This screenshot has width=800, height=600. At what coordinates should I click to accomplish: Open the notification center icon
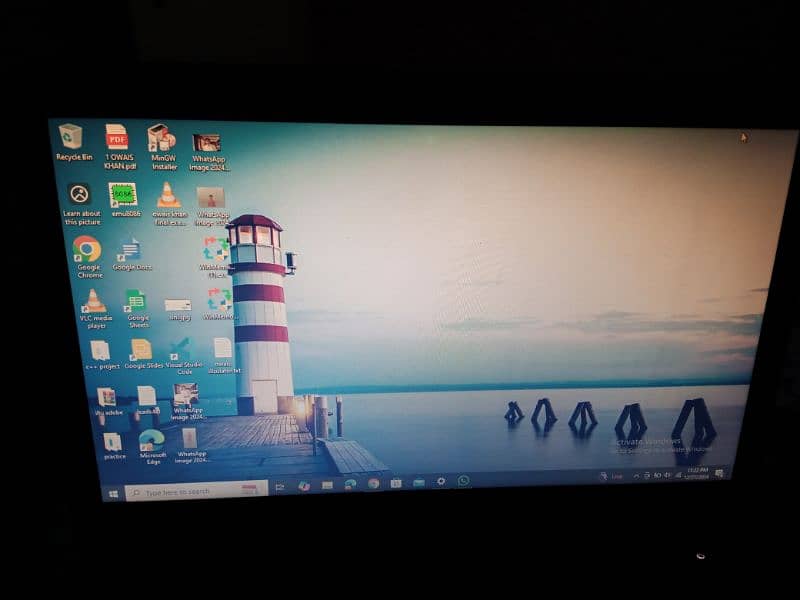coord(719,473)
